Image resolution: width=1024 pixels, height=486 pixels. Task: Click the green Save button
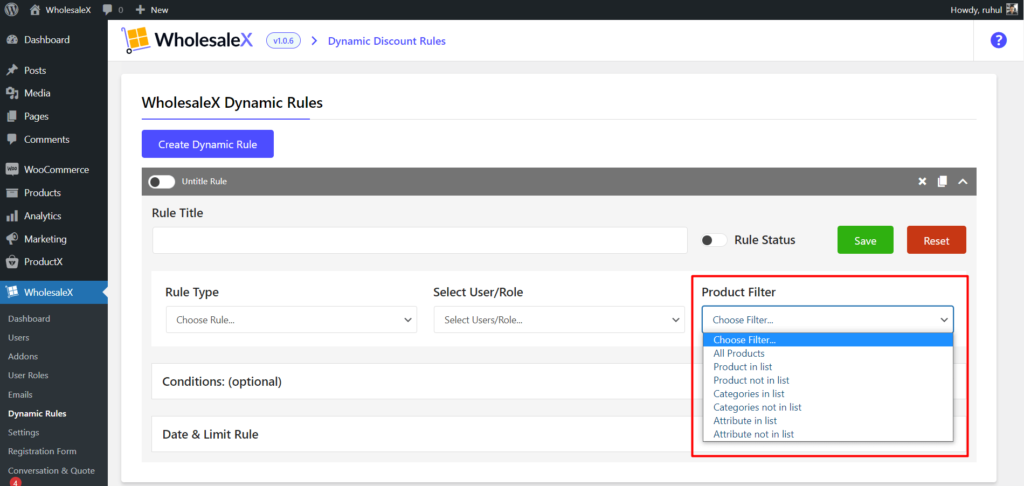click(x=865, y=240)
